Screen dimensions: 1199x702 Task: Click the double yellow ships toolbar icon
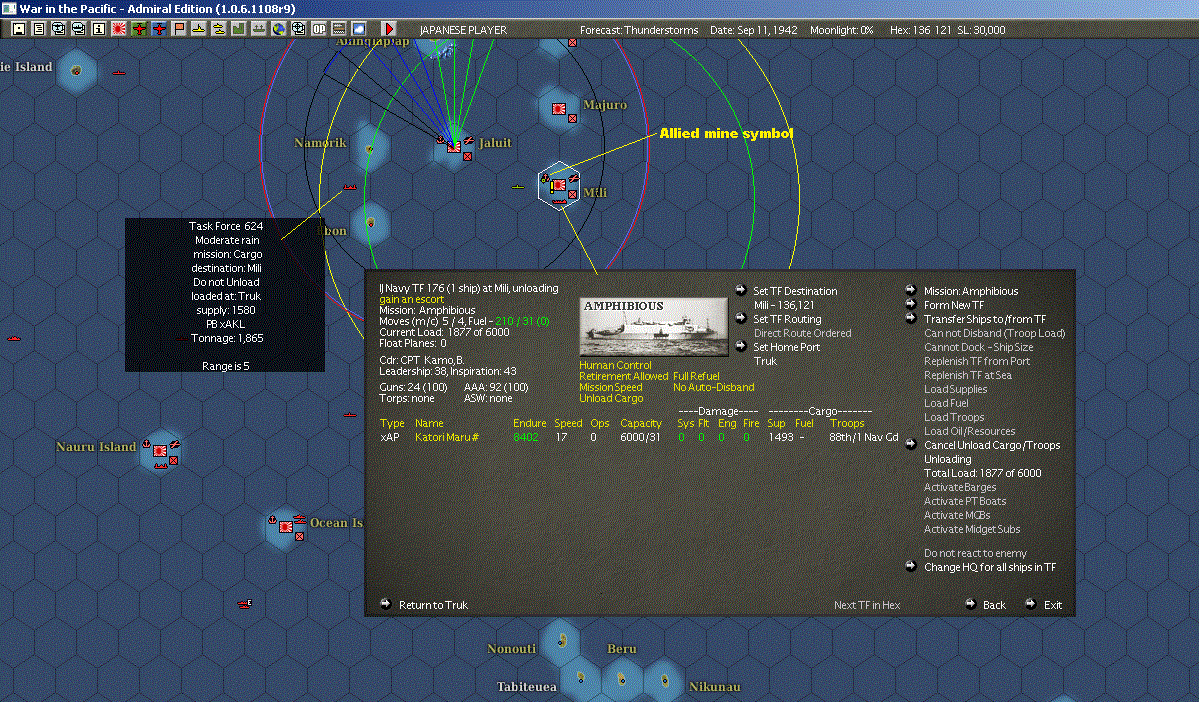coord(219,29)
